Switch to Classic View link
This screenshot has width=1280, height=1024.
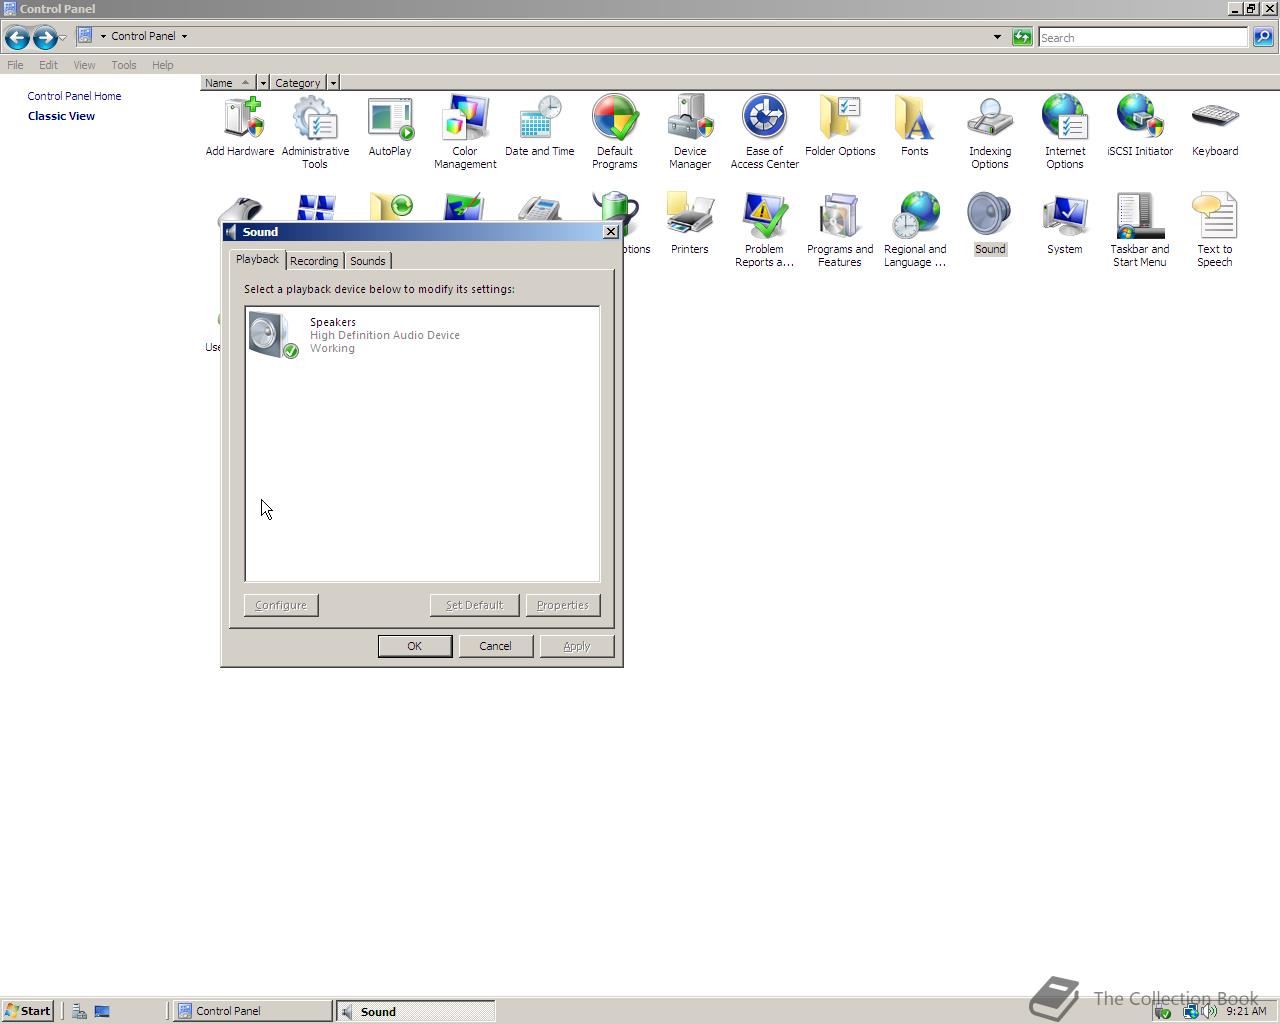point(61,116)
